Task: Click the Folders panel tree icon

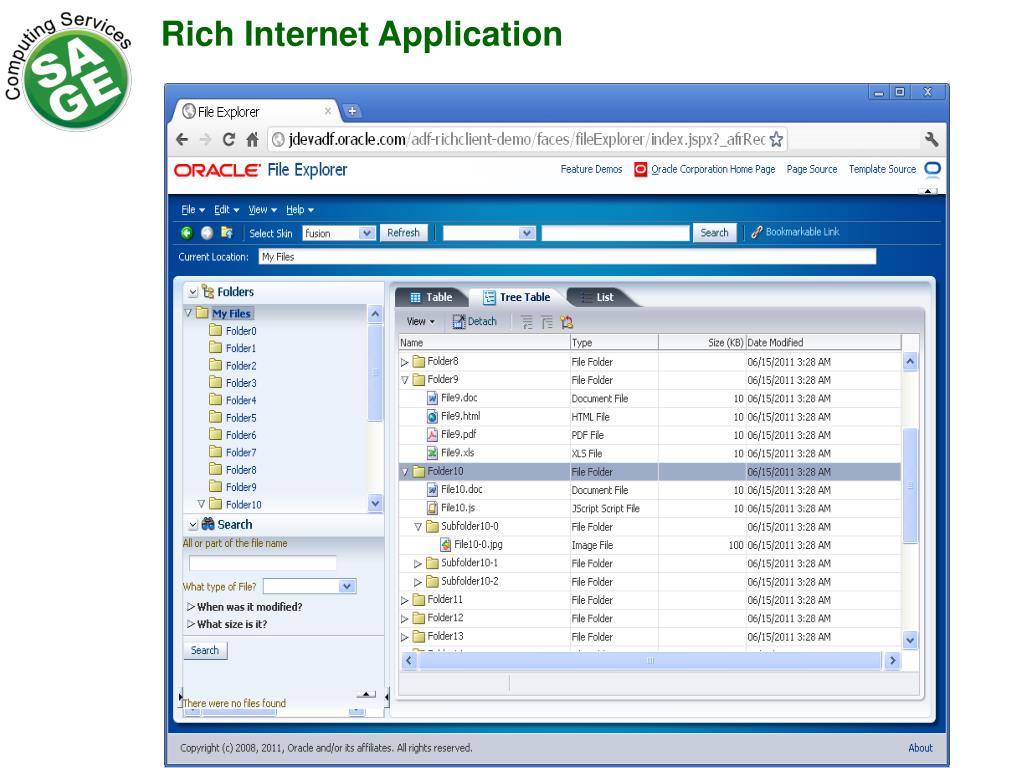Action: [x=208, y=291]
